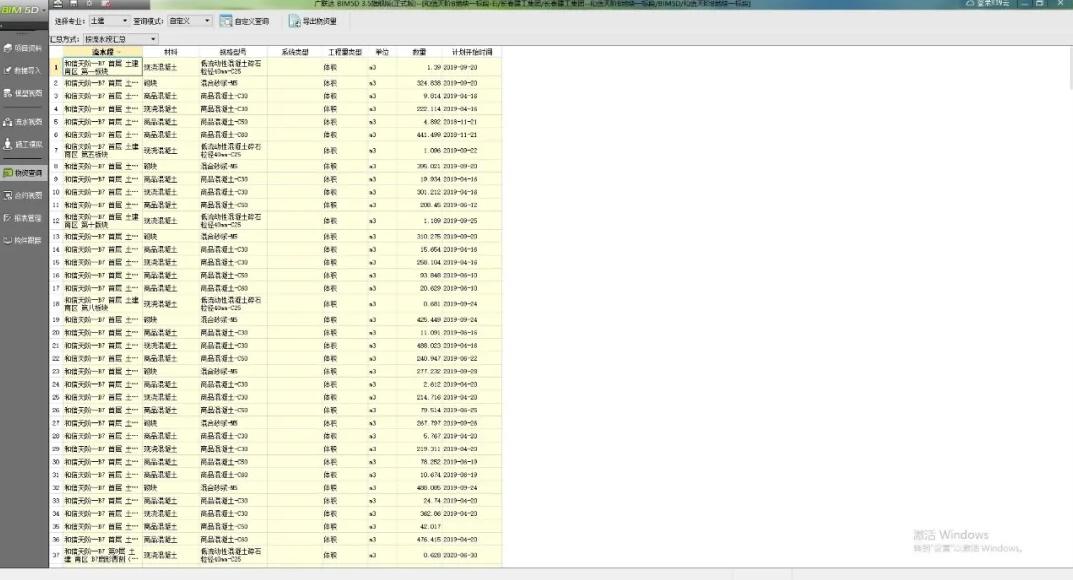This screenshot has height=580, width=1073.
Task: Click quantity cell 395.021
Action: click(x=419, y=166)
